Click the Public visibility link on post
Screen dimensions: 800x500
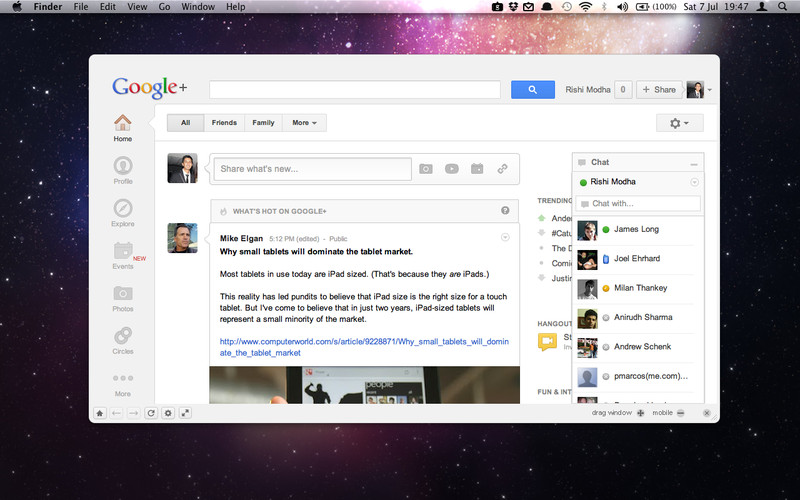tap(338, 239)
